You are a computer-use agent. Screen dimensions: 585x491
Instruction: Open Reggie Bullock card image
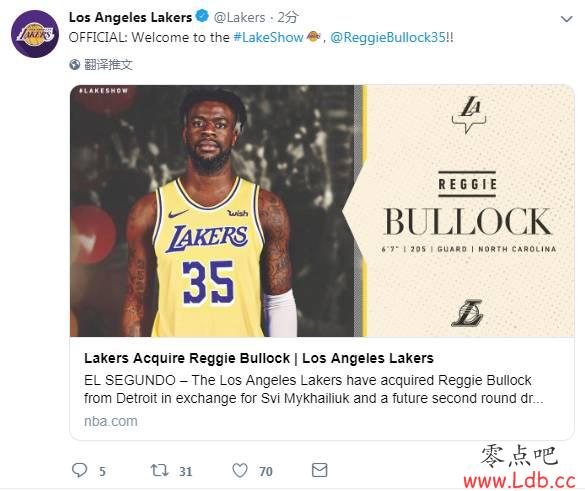[322, 211]
